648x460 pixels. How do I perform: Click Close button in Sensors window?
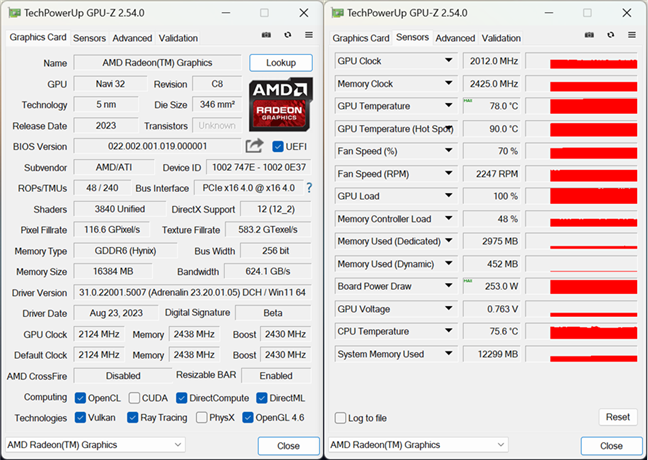611,446
